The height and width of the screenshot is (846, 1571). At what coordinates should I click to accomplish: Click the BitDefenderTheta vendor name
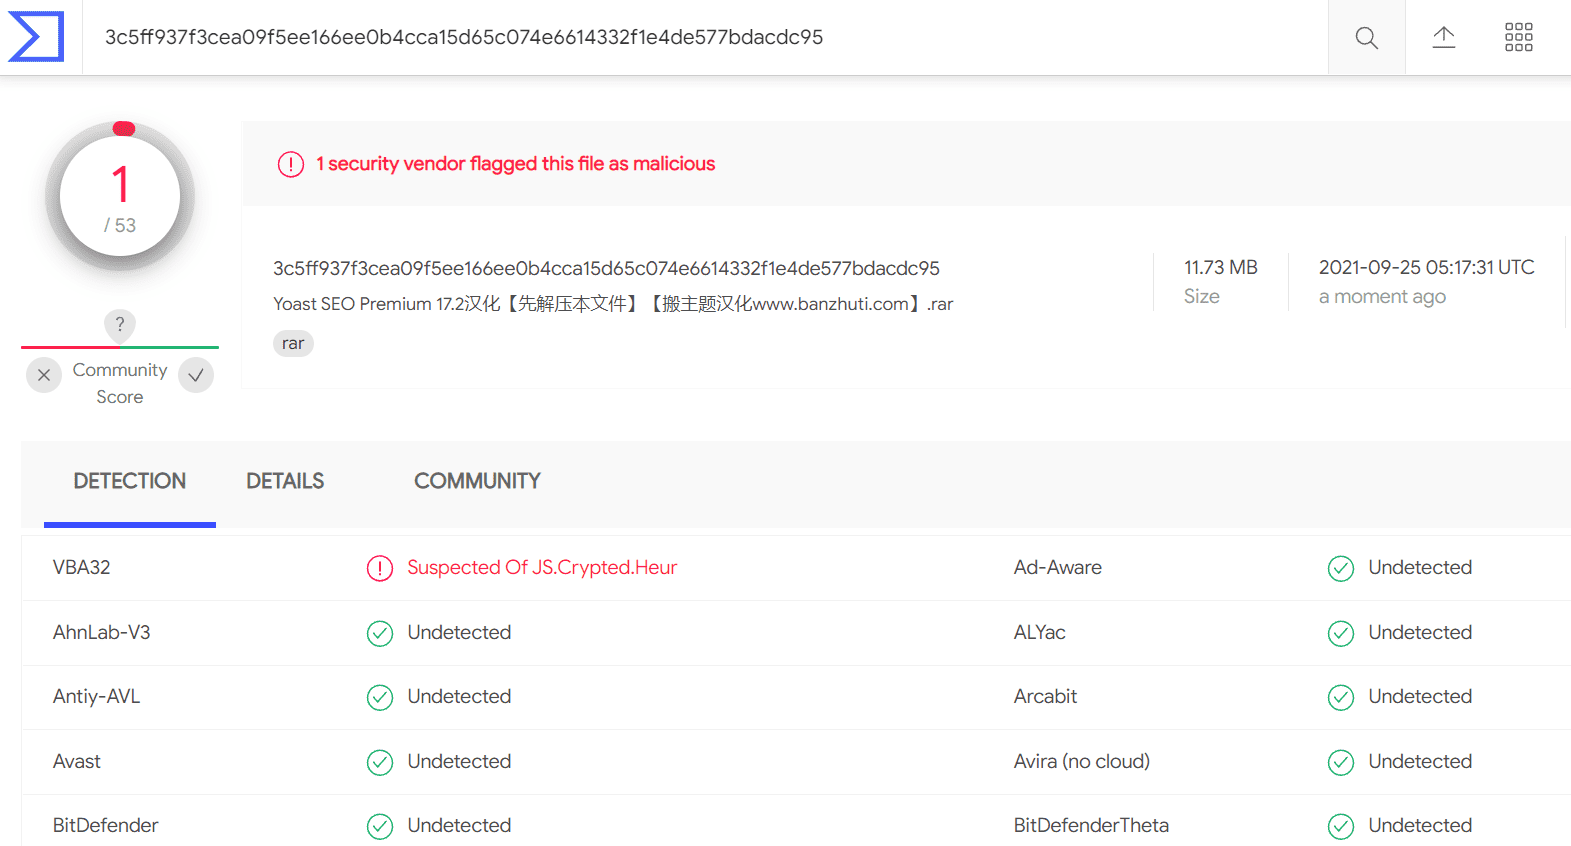1091,825
